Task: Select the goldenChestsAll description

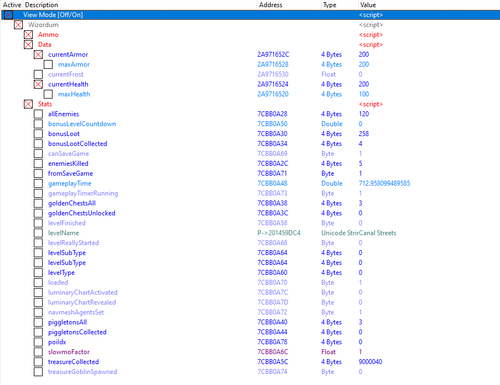Action: click(x=72, y=203)
